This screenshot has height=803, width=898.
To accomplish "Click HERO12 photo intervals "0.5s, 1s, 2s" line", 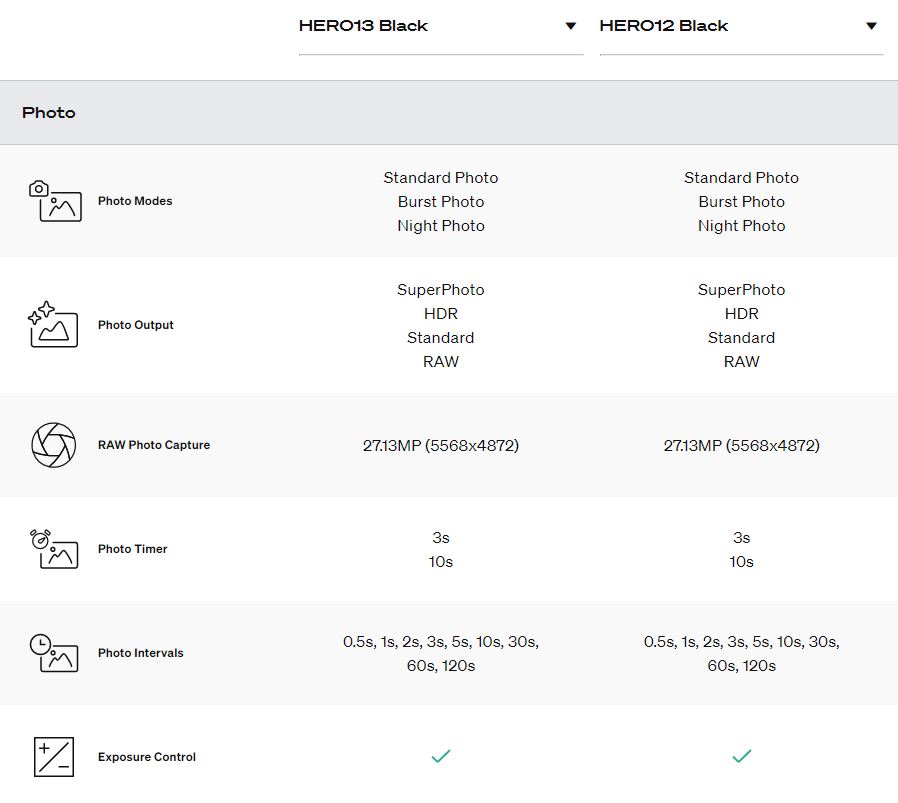I will [x=742, y=642].
